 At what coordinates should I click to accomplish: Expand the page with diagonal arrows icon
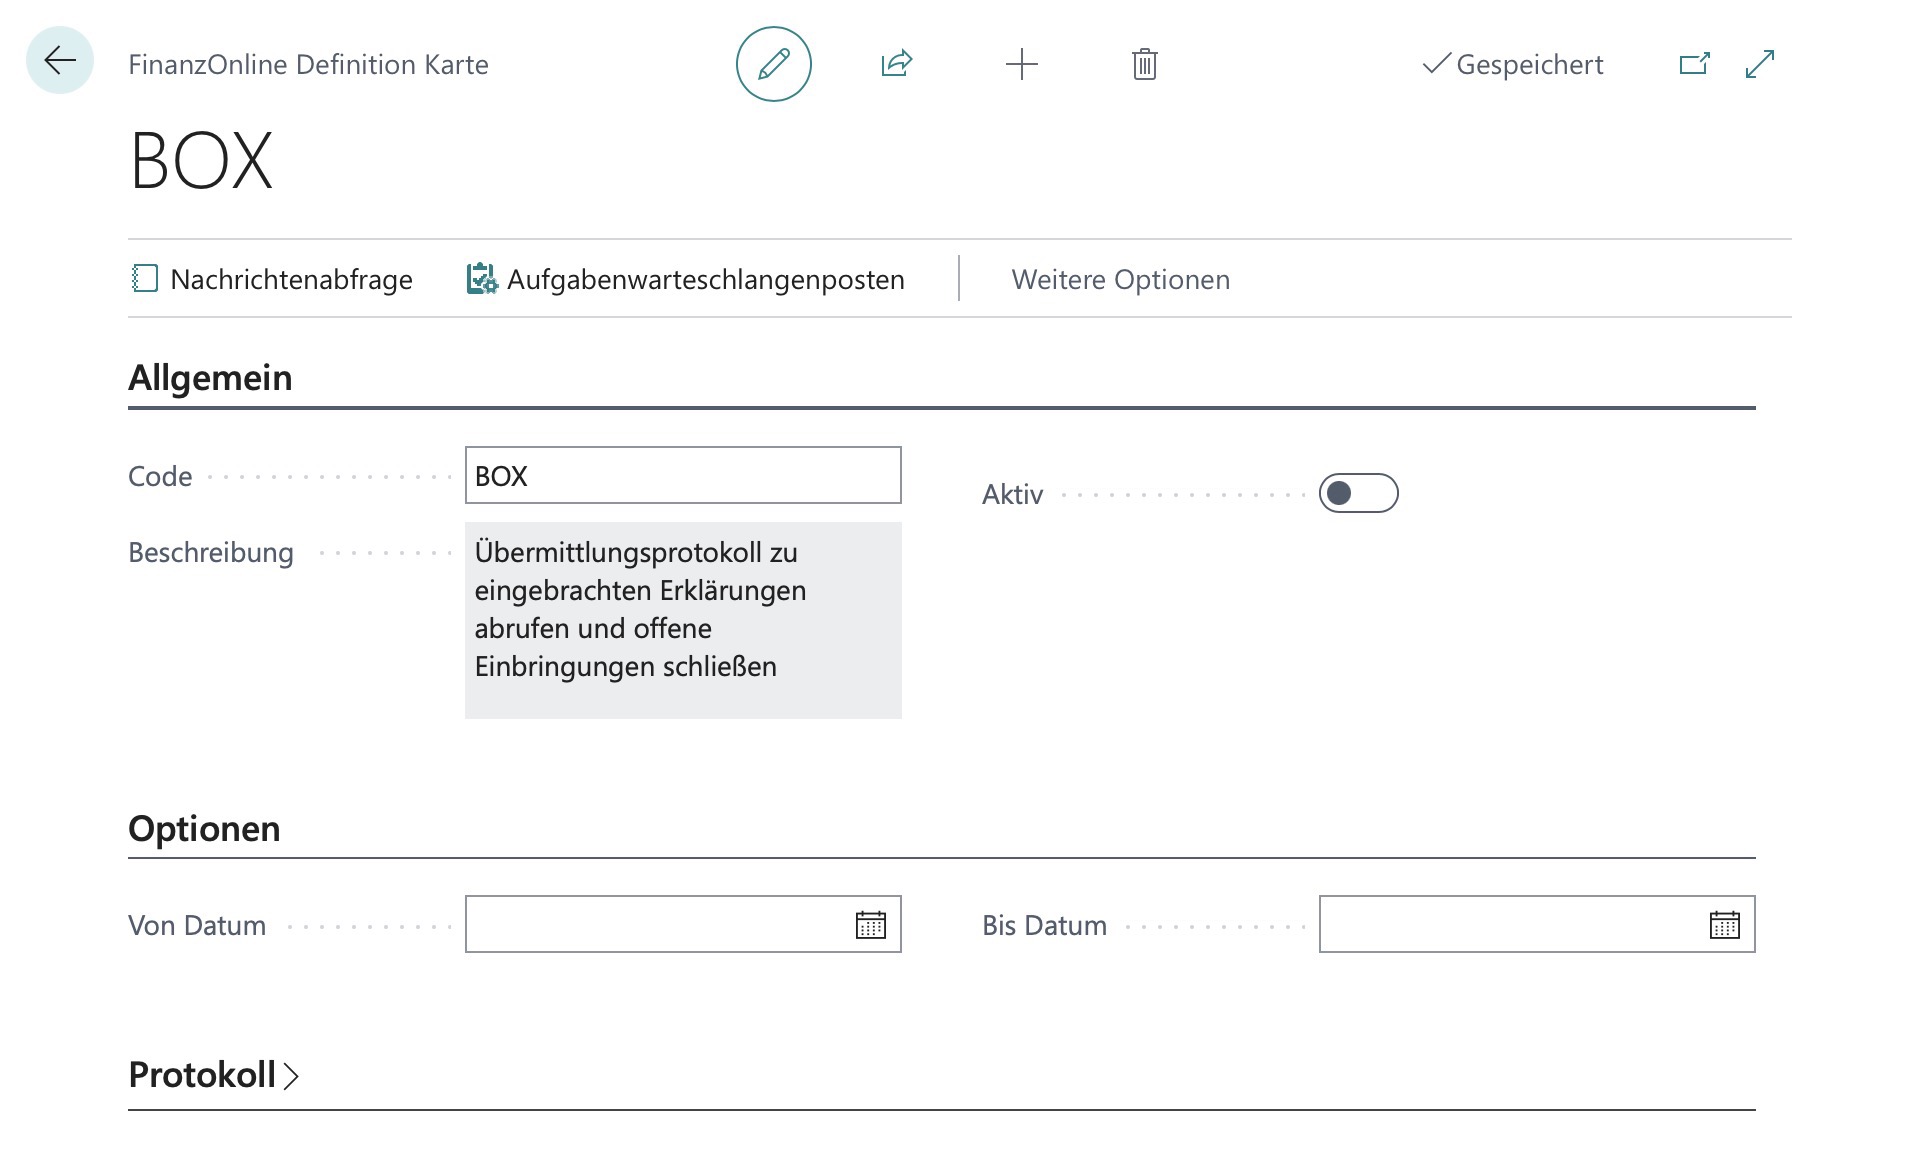[x=1760, y=64]
